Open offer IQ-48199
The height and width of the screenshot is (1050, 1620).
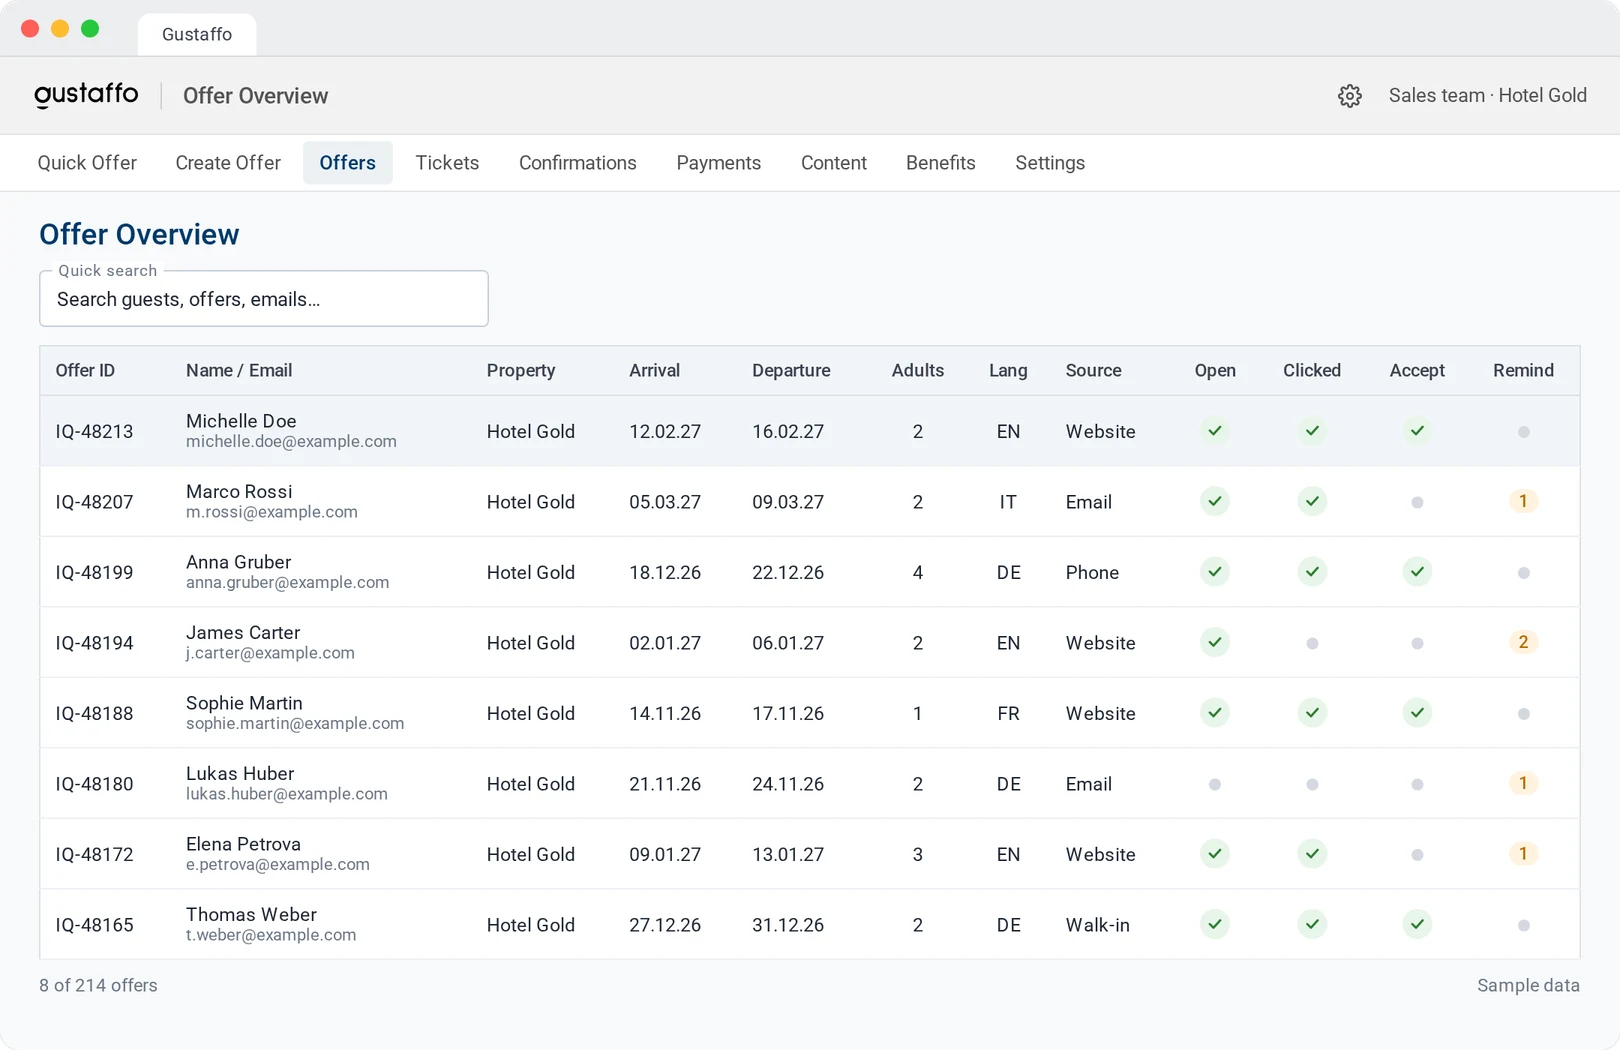coord(94,573)
